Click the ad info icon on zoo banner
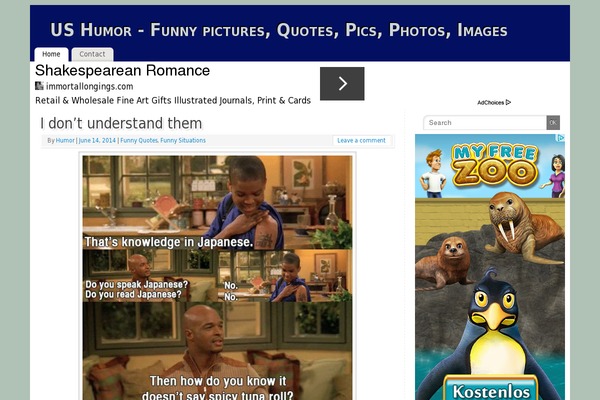 (561, 138)
